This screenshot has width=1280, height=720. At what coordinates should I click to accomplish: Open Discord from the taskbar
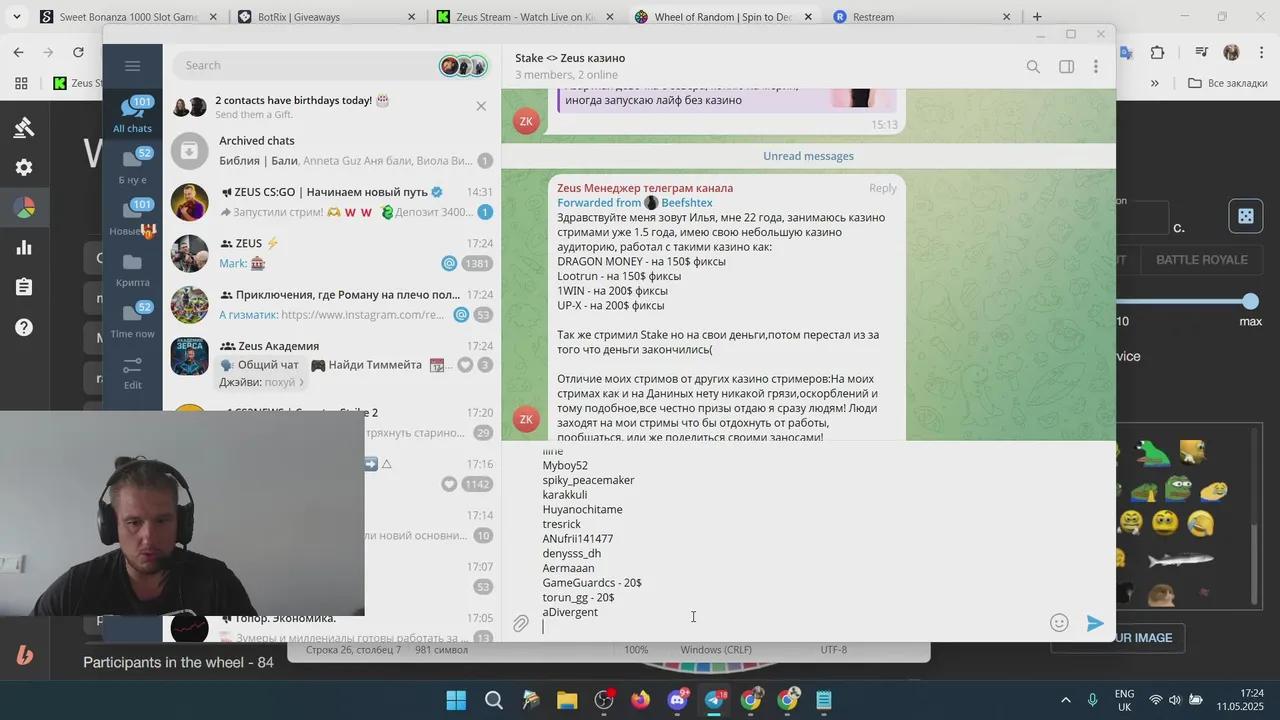678,700
